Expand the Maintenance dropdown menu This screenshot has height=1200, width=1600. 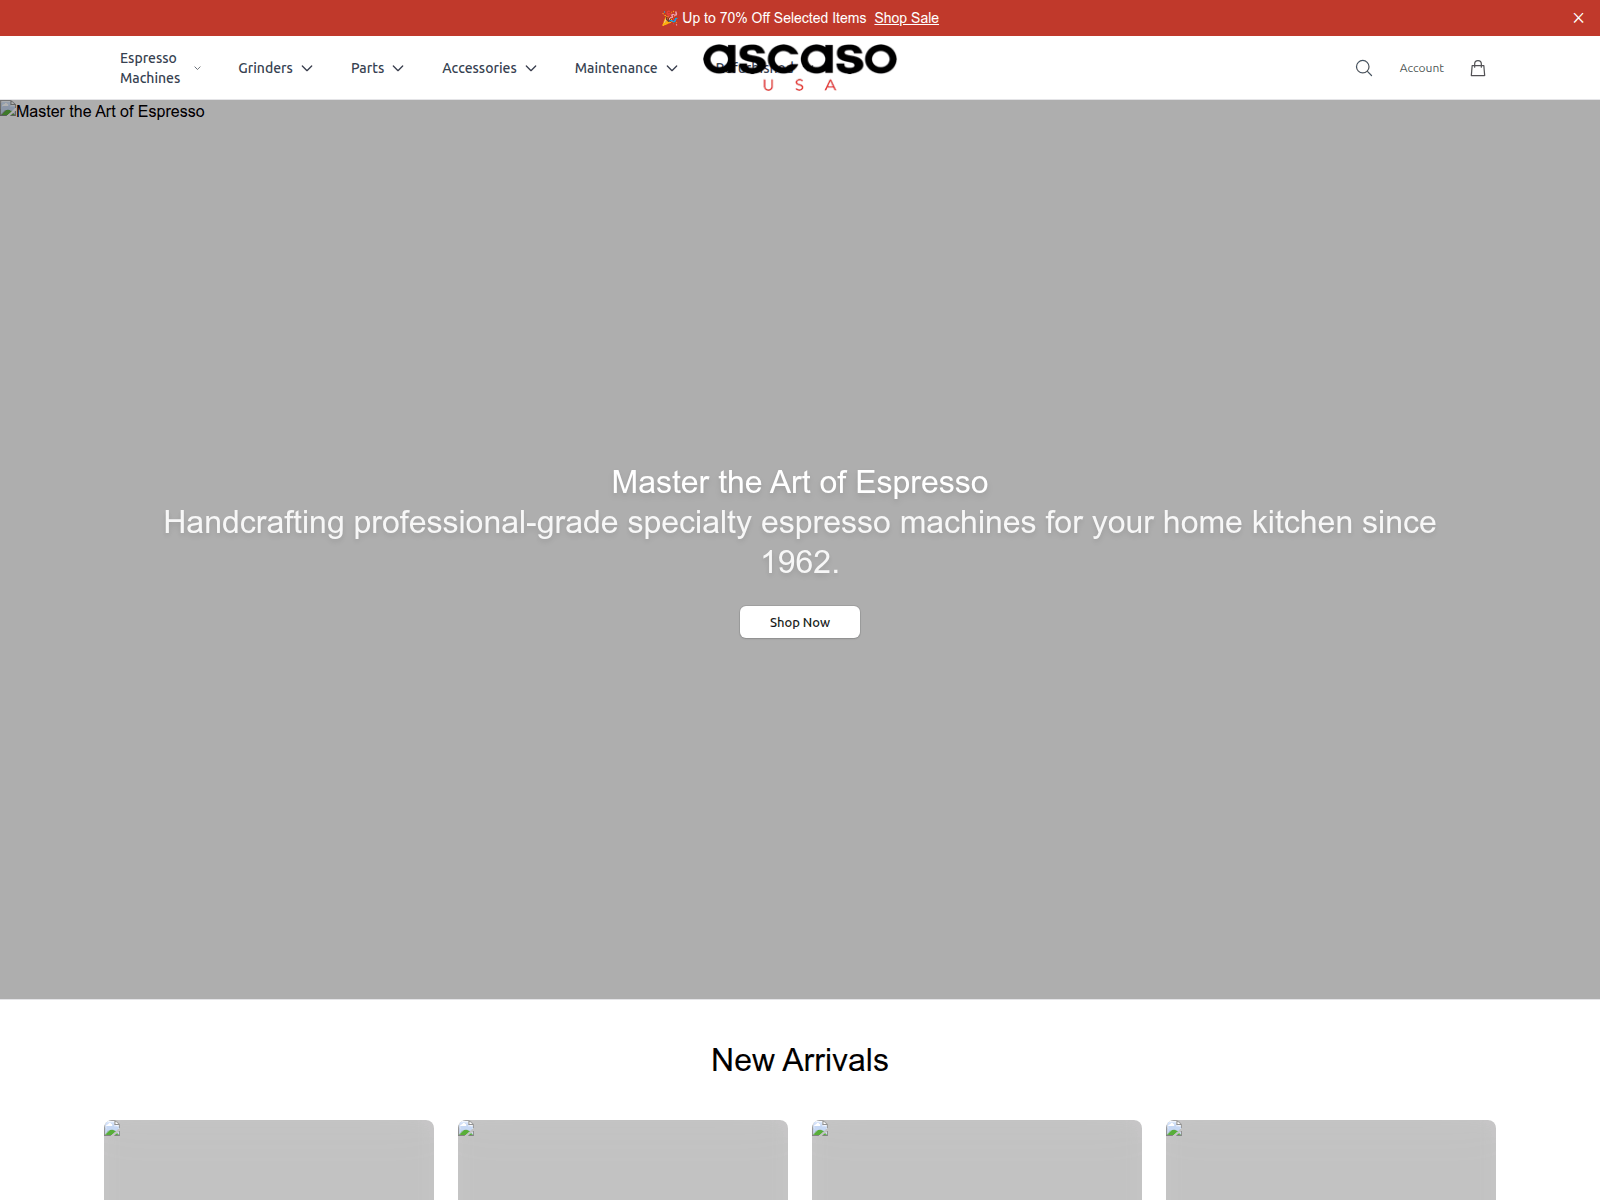626,68
